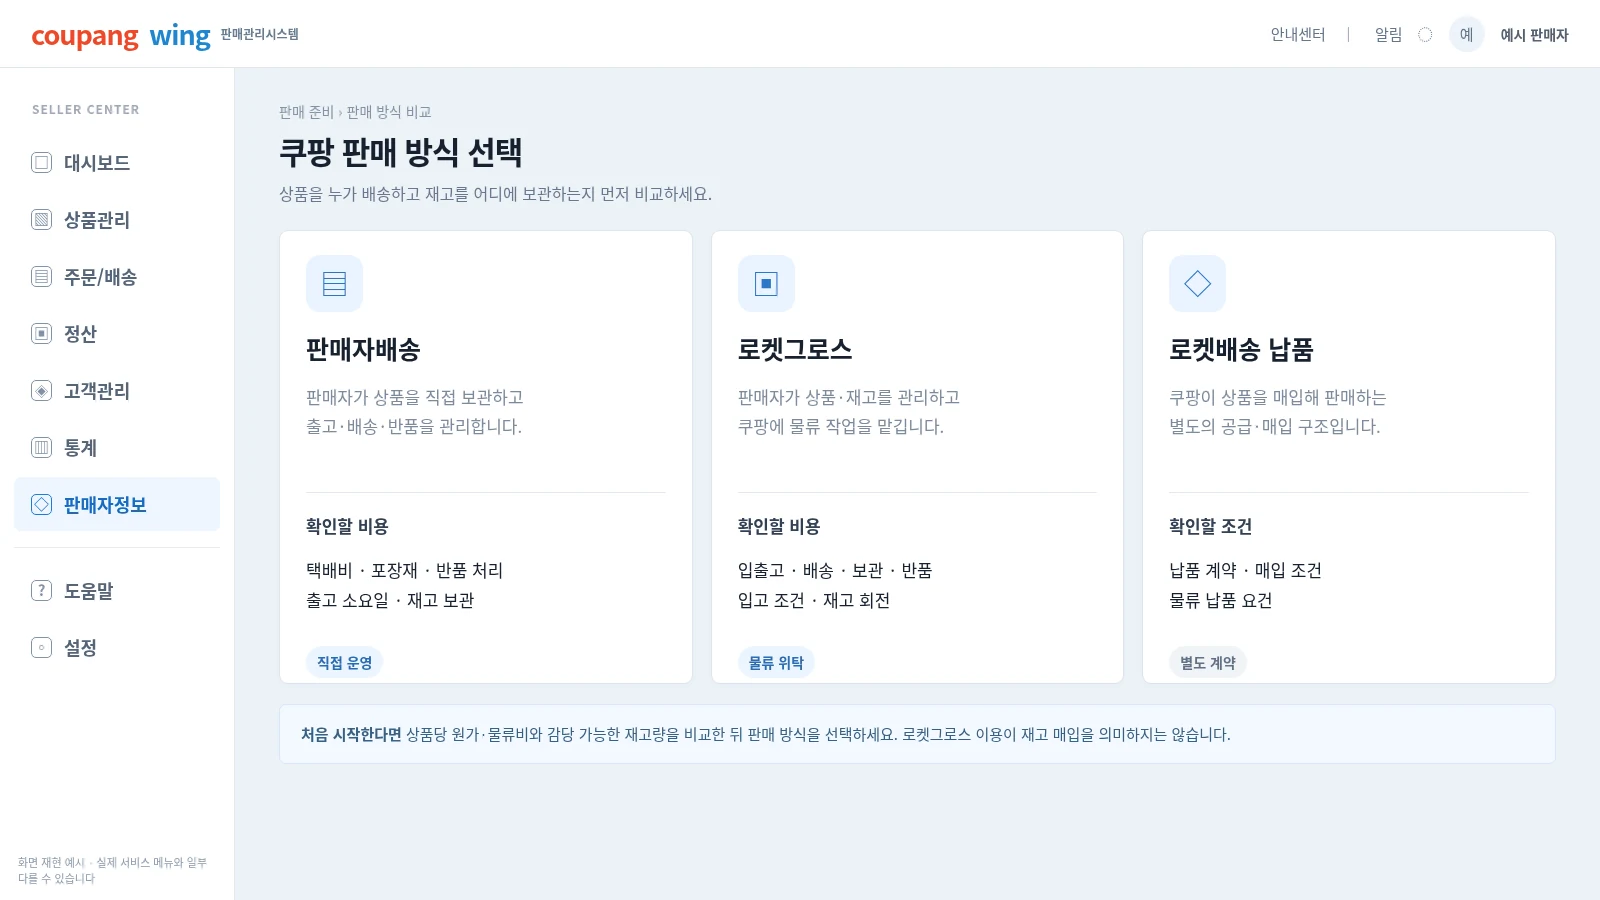Click 확인할 비용 heading in 판매자배송 card

[x=347, y=526]
